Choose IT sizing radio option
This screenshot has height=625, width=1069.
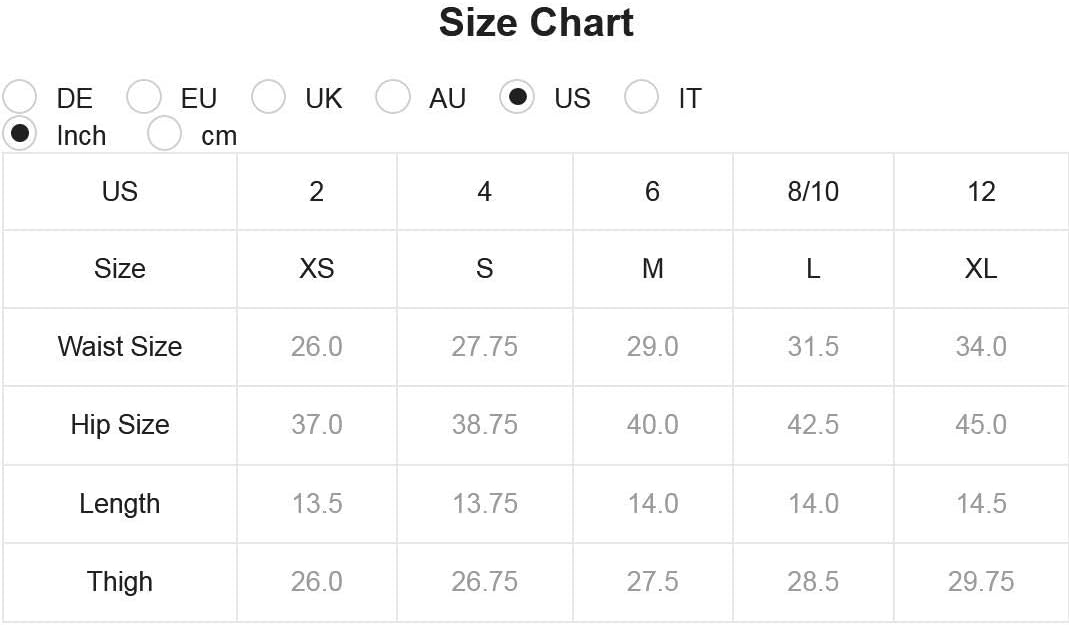tap(642, 96)
